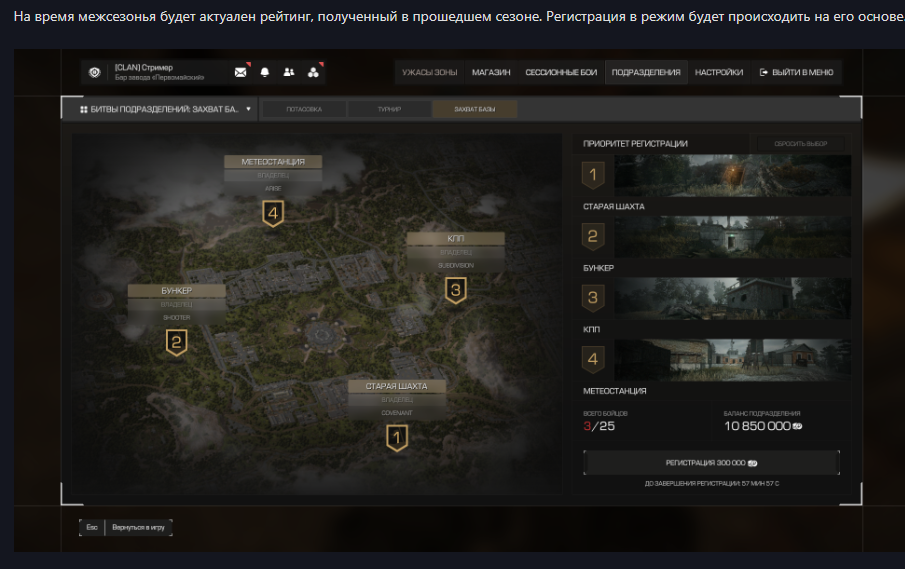Viewport: 905px width, 569px height.
Task: Switch to the Потасовка tab
Action: (x=304, y=109)
